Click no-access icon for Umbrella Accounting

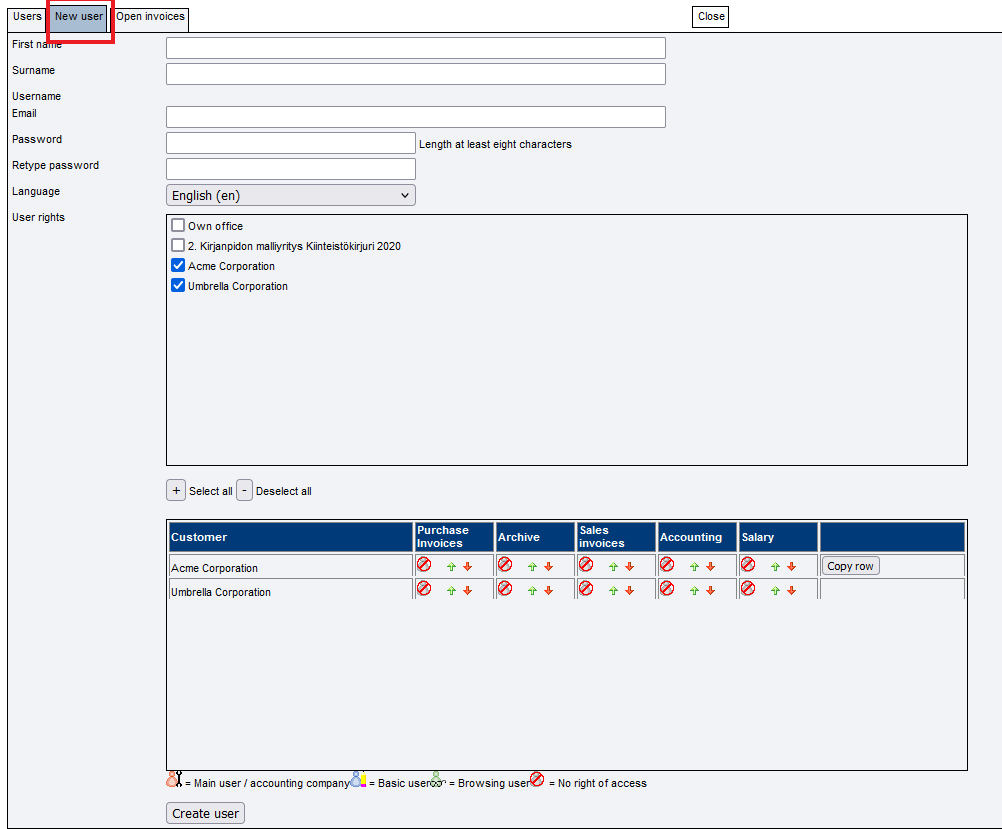pyautogui.click(x=667, y=589)
